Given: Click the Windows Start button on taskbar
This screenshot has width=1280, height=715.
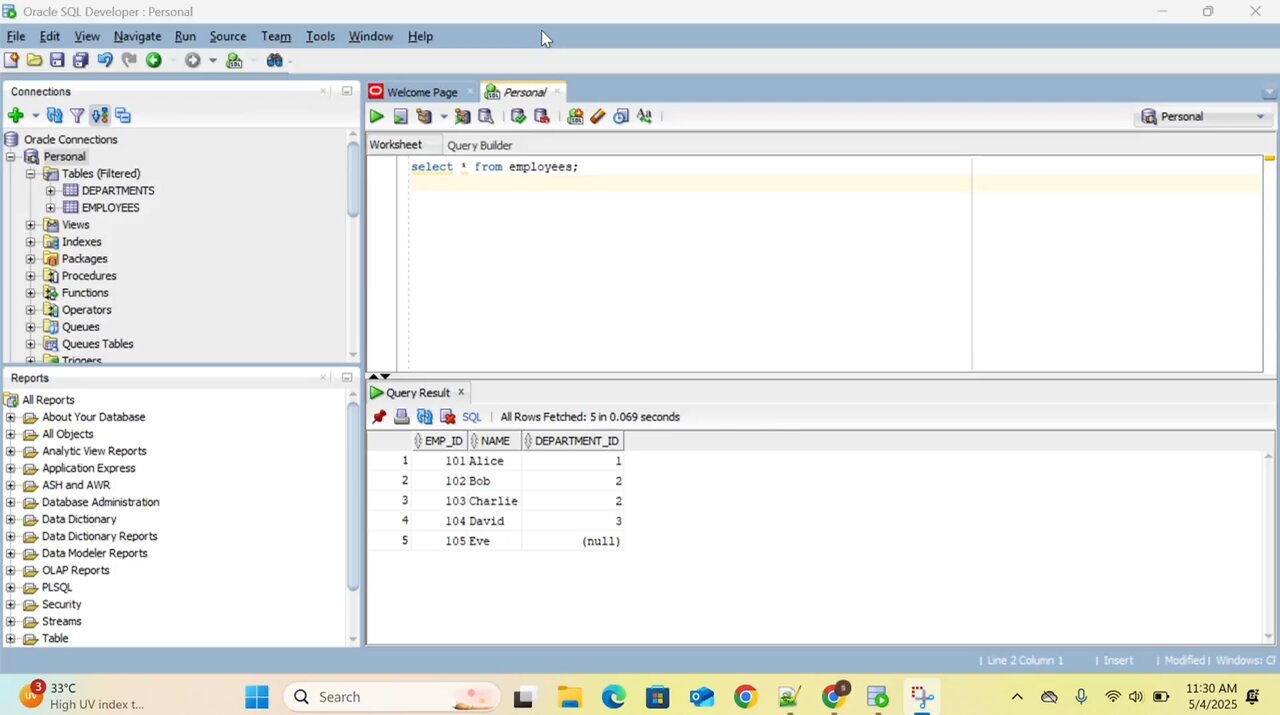Looking at the screenshot, I should pyautogui.click(x=257, y=697).
